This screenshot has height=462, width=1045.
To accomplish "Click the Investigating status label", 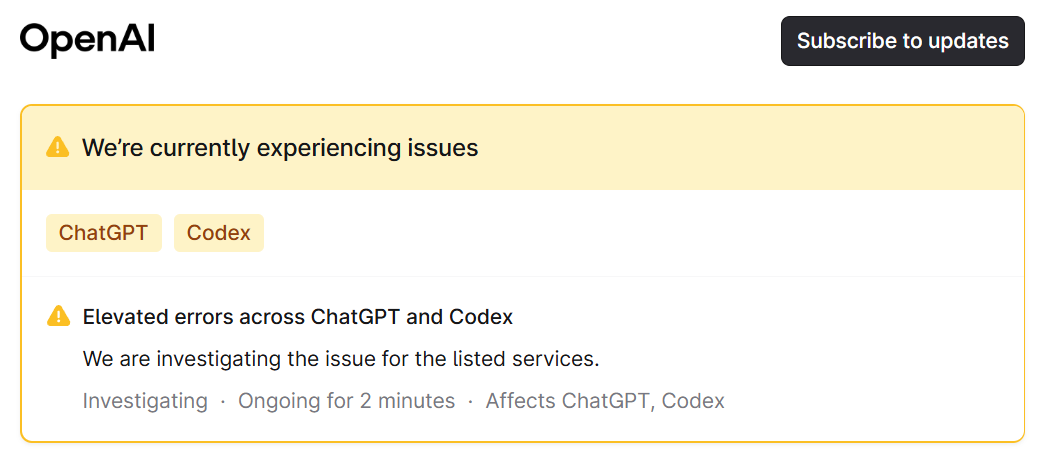I will tap(145, 401).
